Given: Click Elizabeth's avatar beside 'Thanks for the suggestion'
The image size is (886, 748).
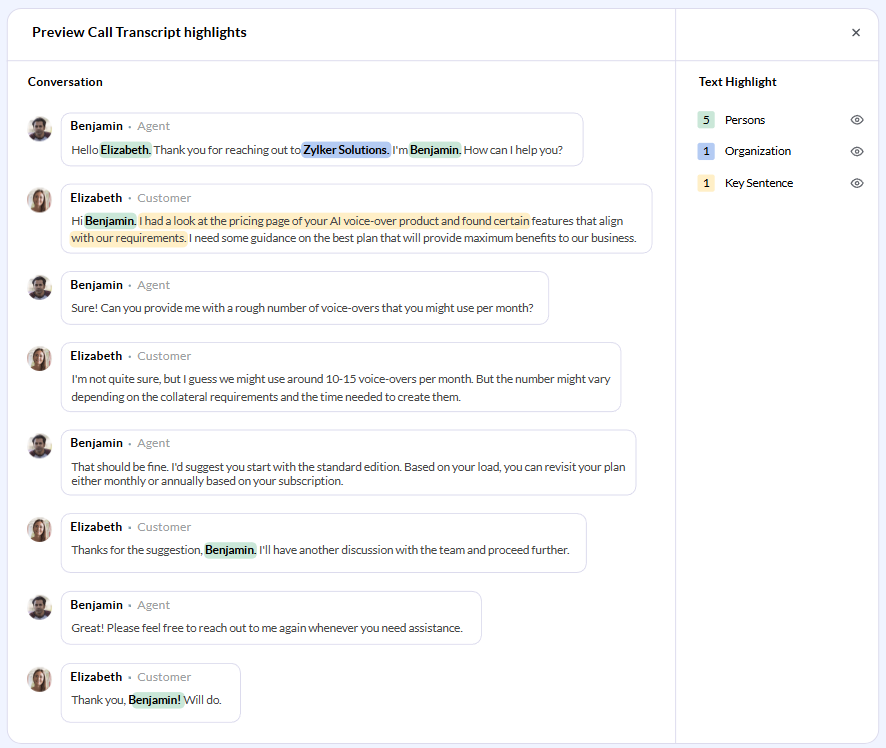Looking at the screenshot, I should pyautogui.click(x=40, y=529).
